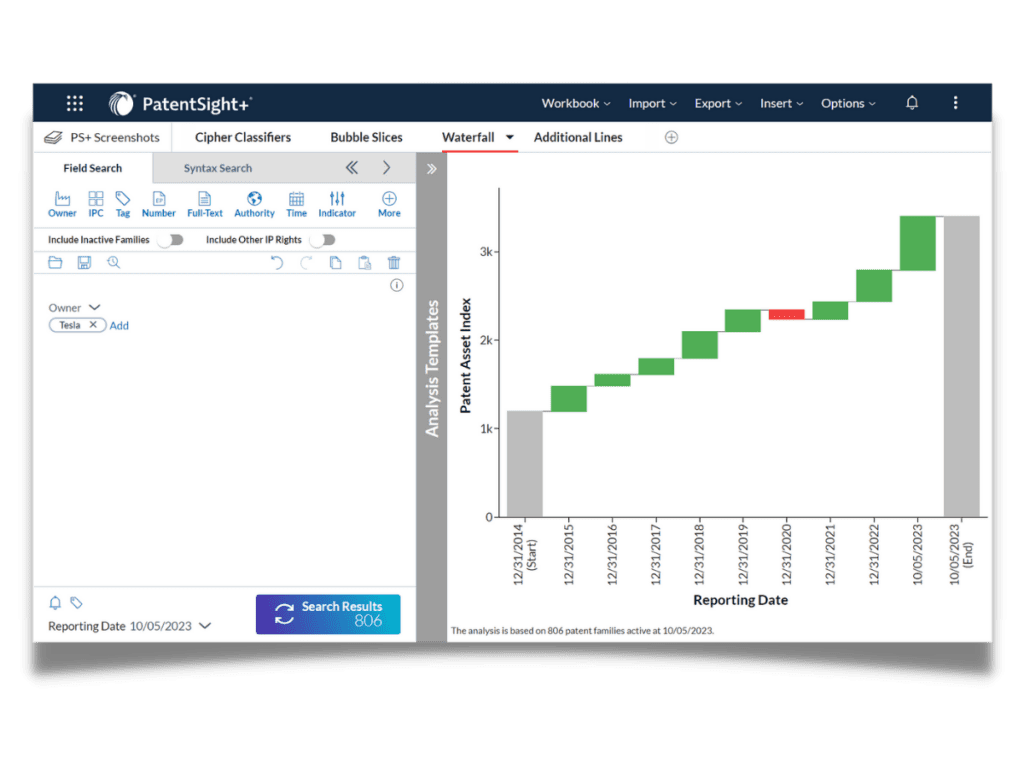Screen dimensions: 1024x768
Task: Open the Workbook dropdown menu
Action: (x=576, y=103)
